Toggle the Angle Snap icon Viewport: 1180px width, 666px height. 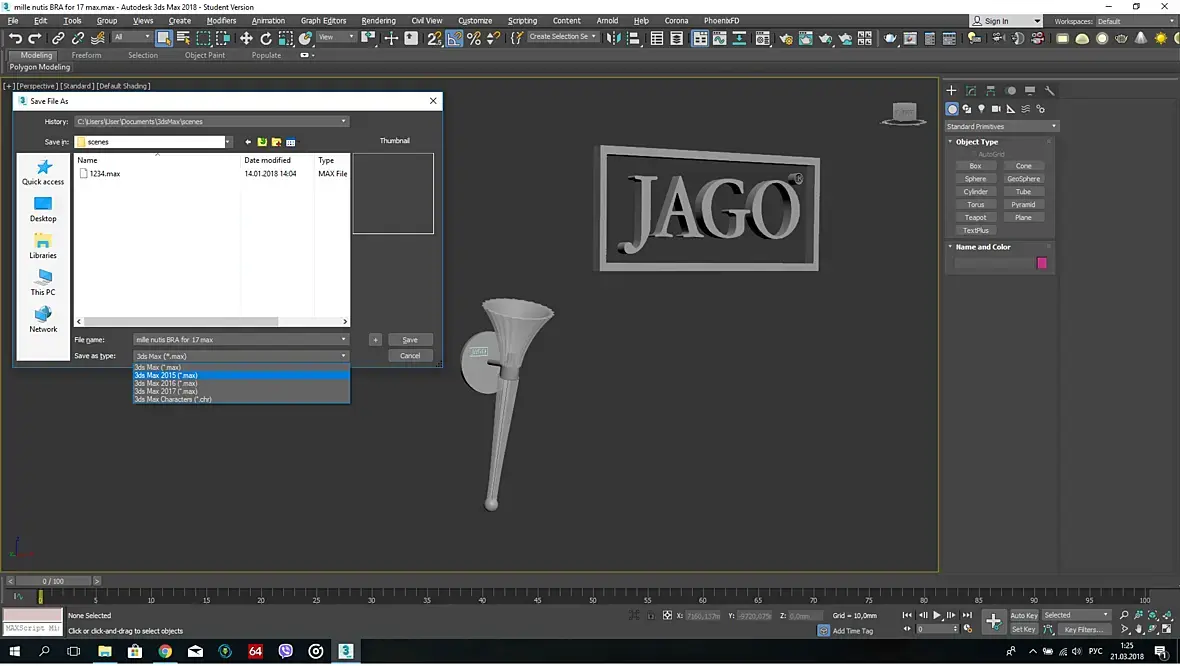pos(455,38)
